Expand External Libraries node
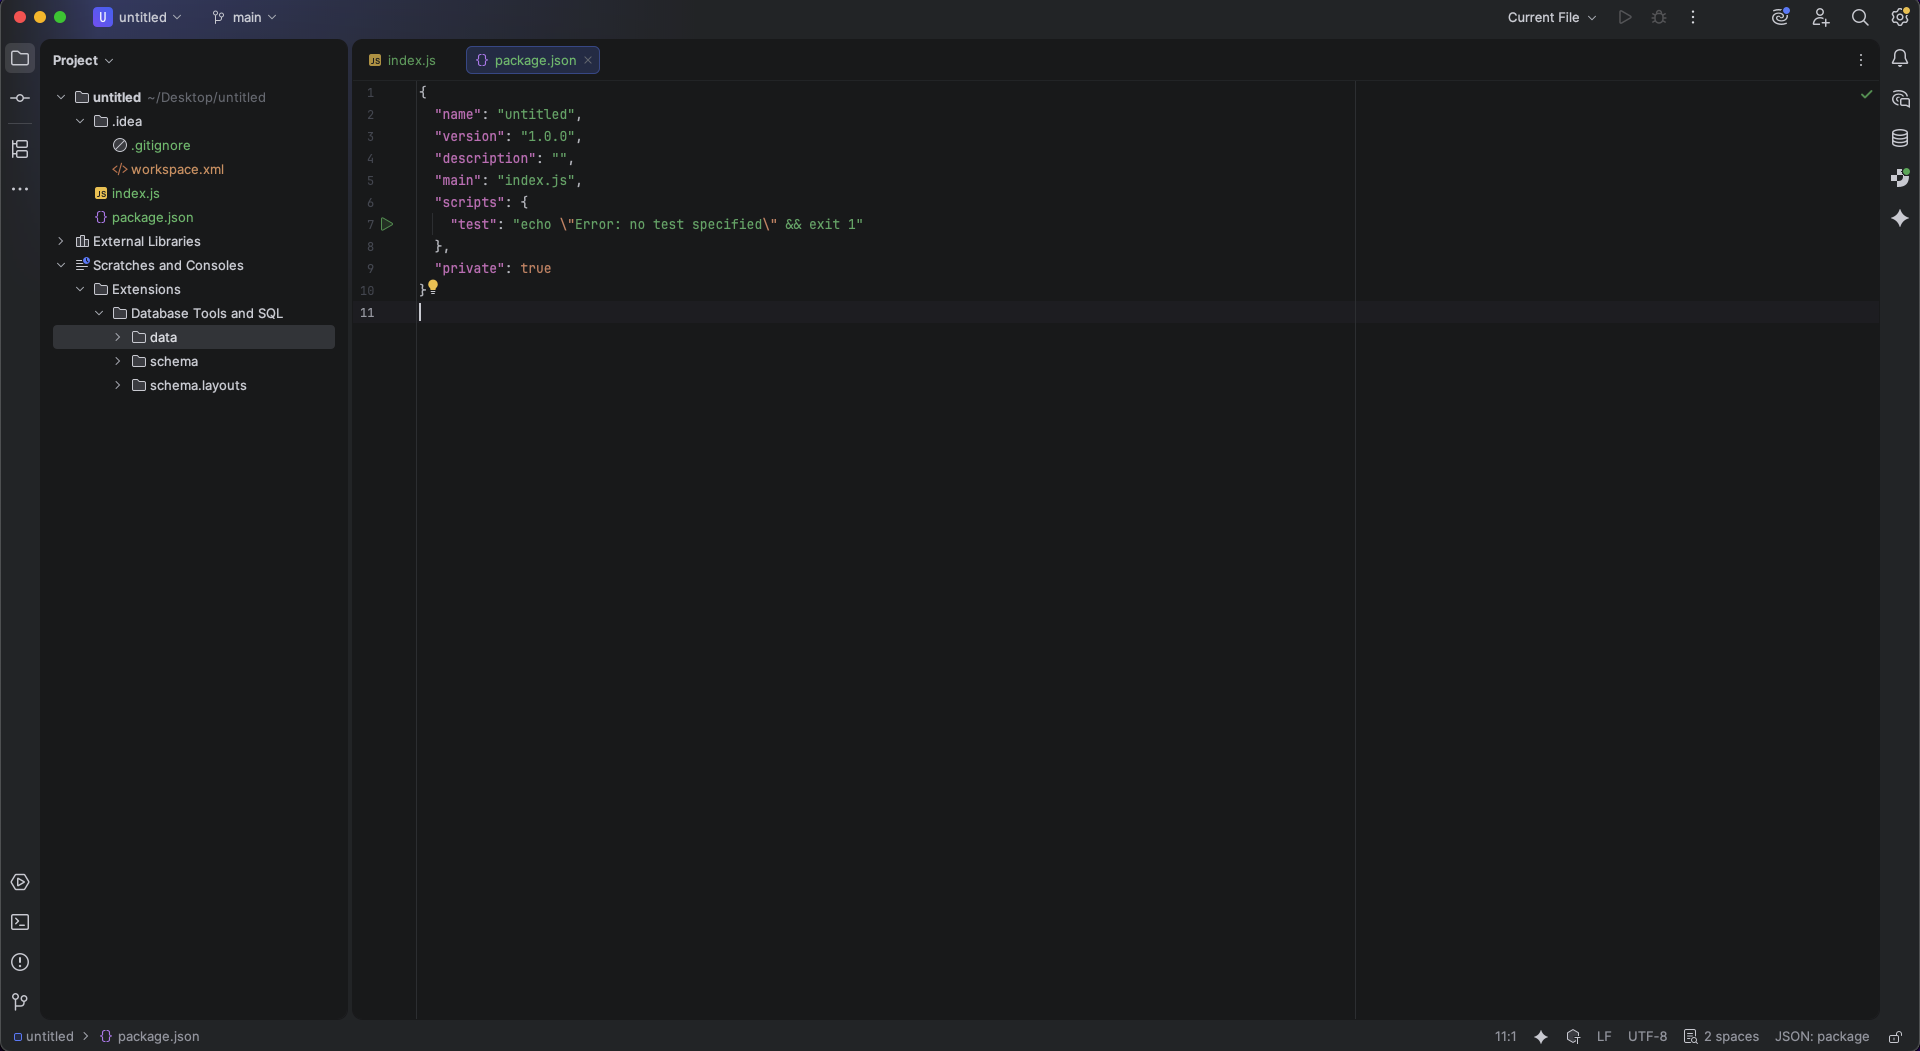1920x1051 pixels. click(x=61, y=241)
